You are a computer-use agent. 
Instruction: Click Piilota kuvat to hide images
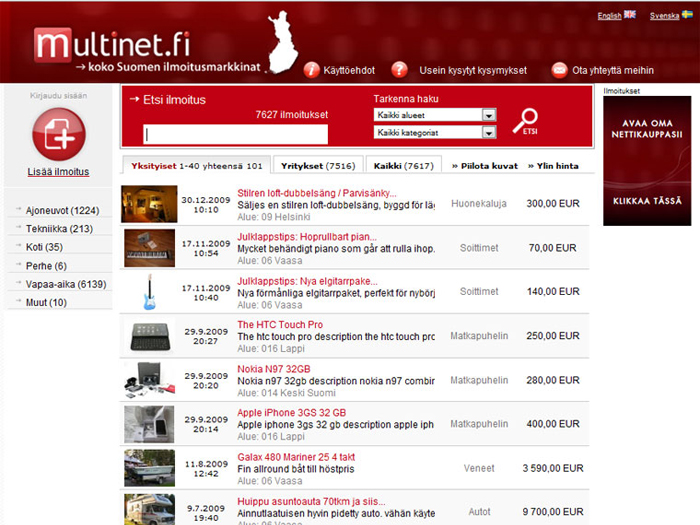coord(485,166)
